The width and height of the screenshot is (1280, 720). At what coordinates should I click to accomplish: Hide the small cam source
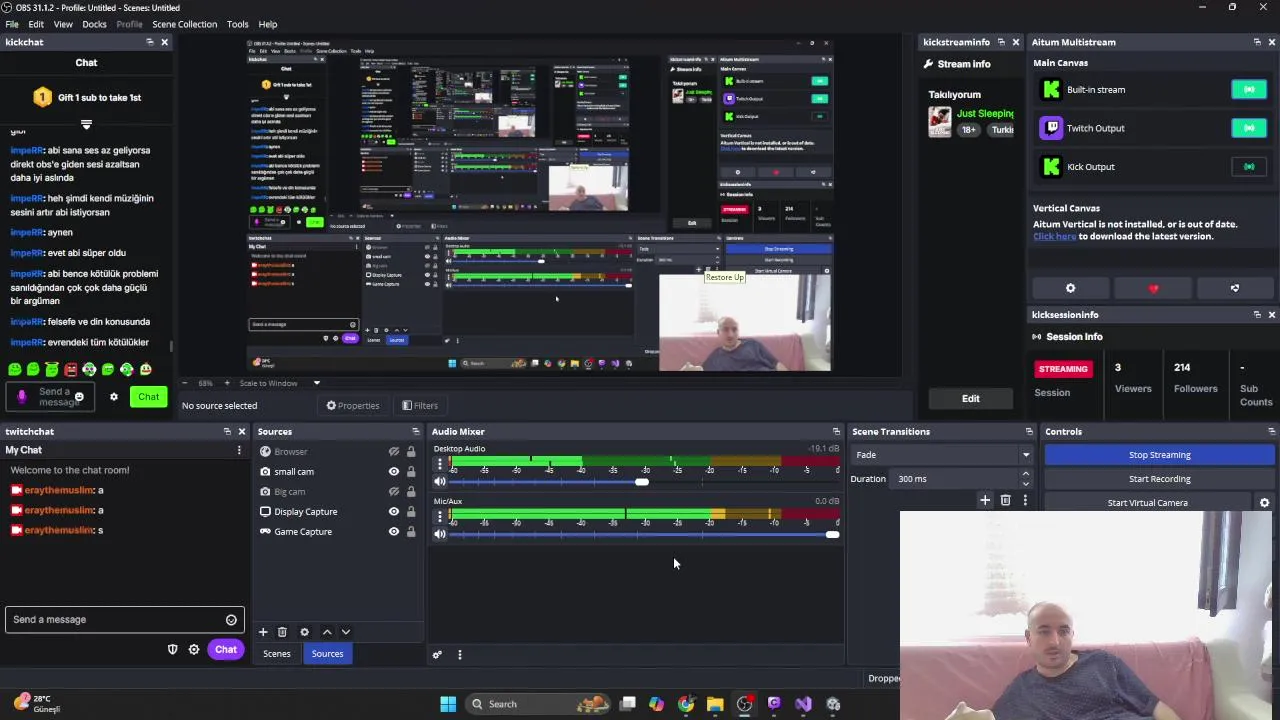pos(394,472)
